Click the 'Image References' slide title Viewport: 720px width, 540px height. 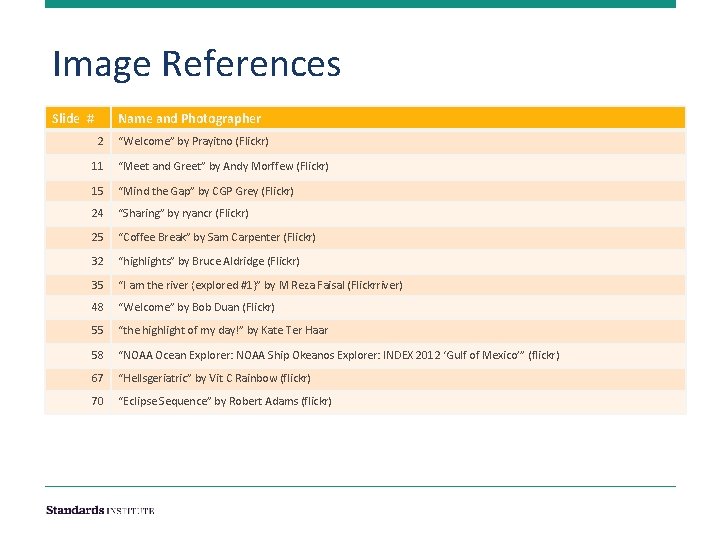point(197,64)
